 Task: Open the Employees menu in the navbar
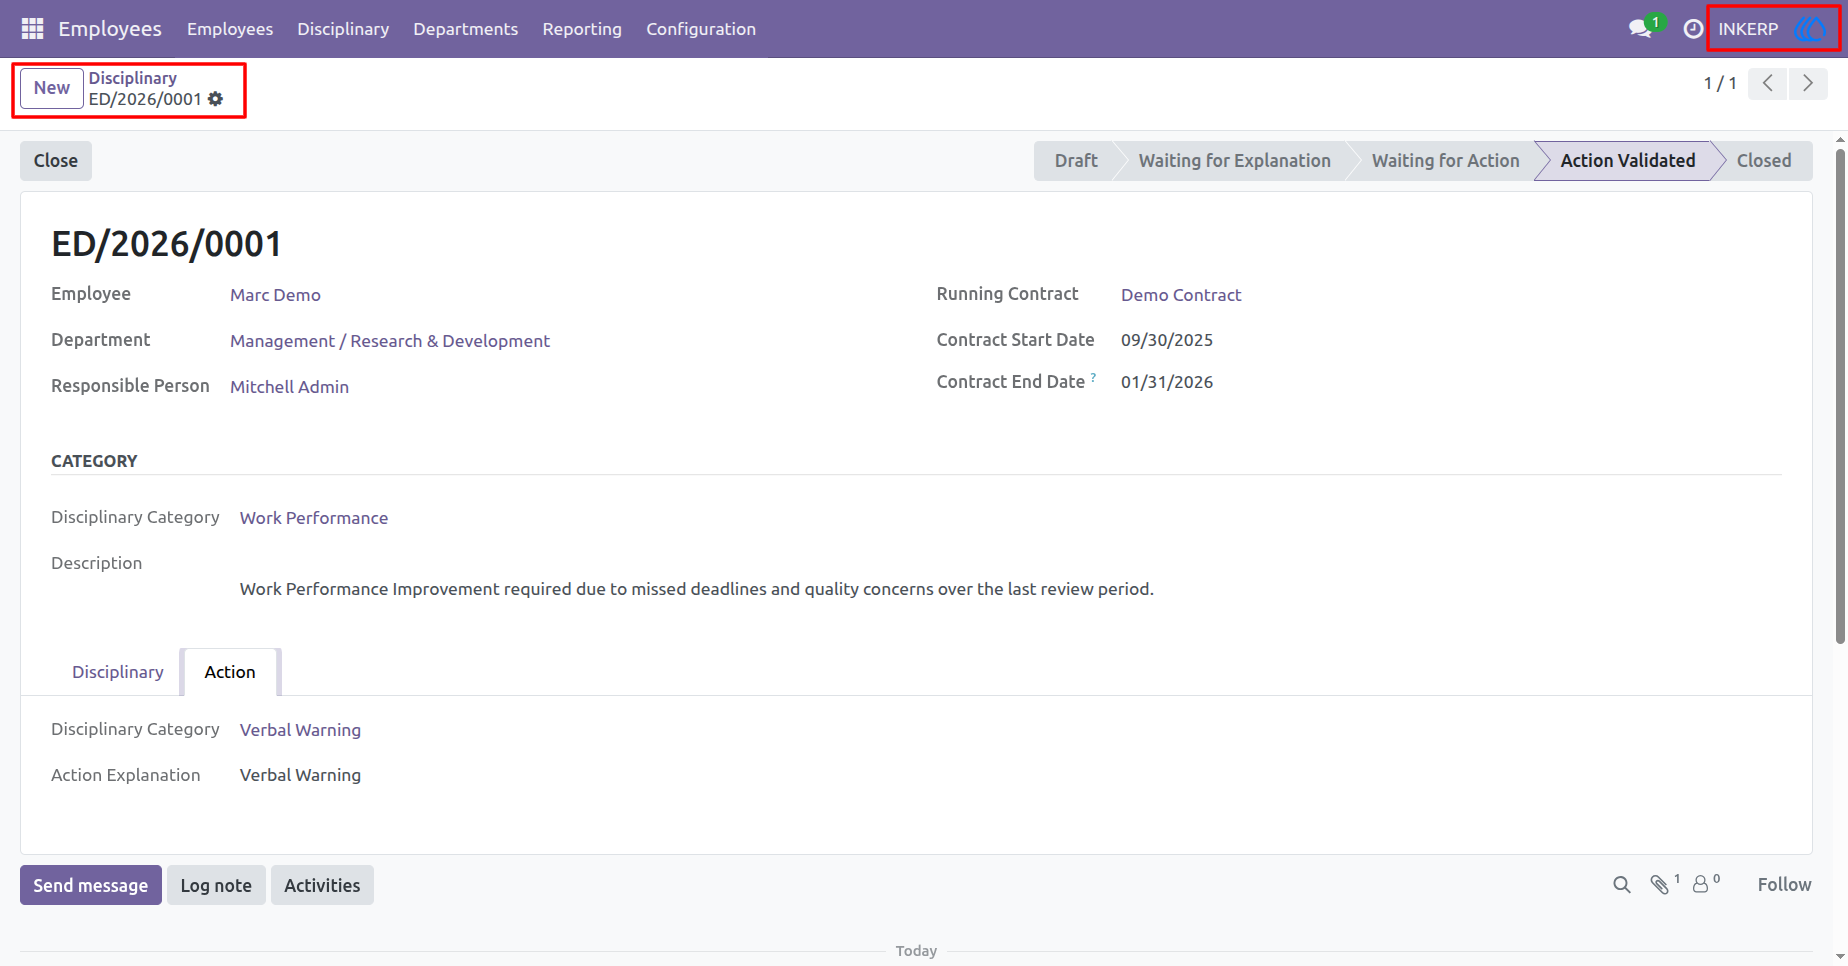point(230,29)
